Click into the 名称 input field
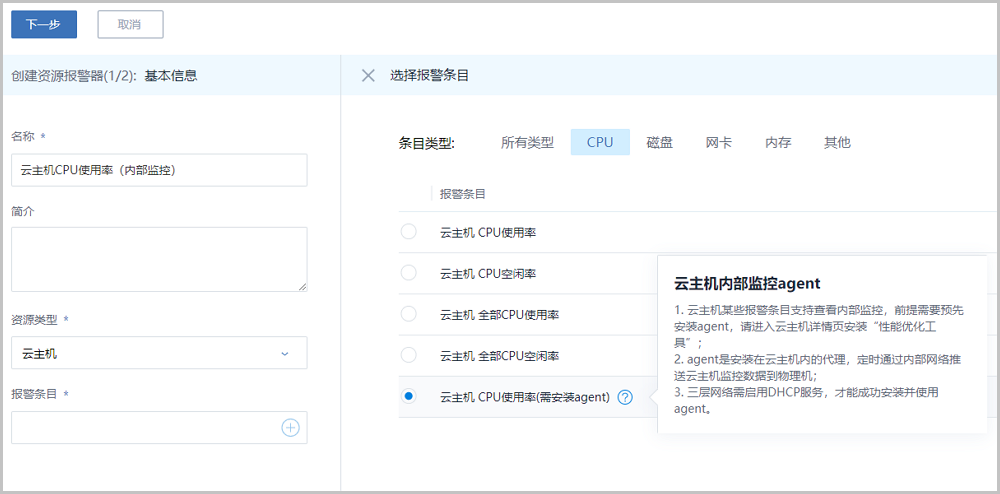Image resolution: width=1000 pixels, height=494 pixels. (159, 170)
